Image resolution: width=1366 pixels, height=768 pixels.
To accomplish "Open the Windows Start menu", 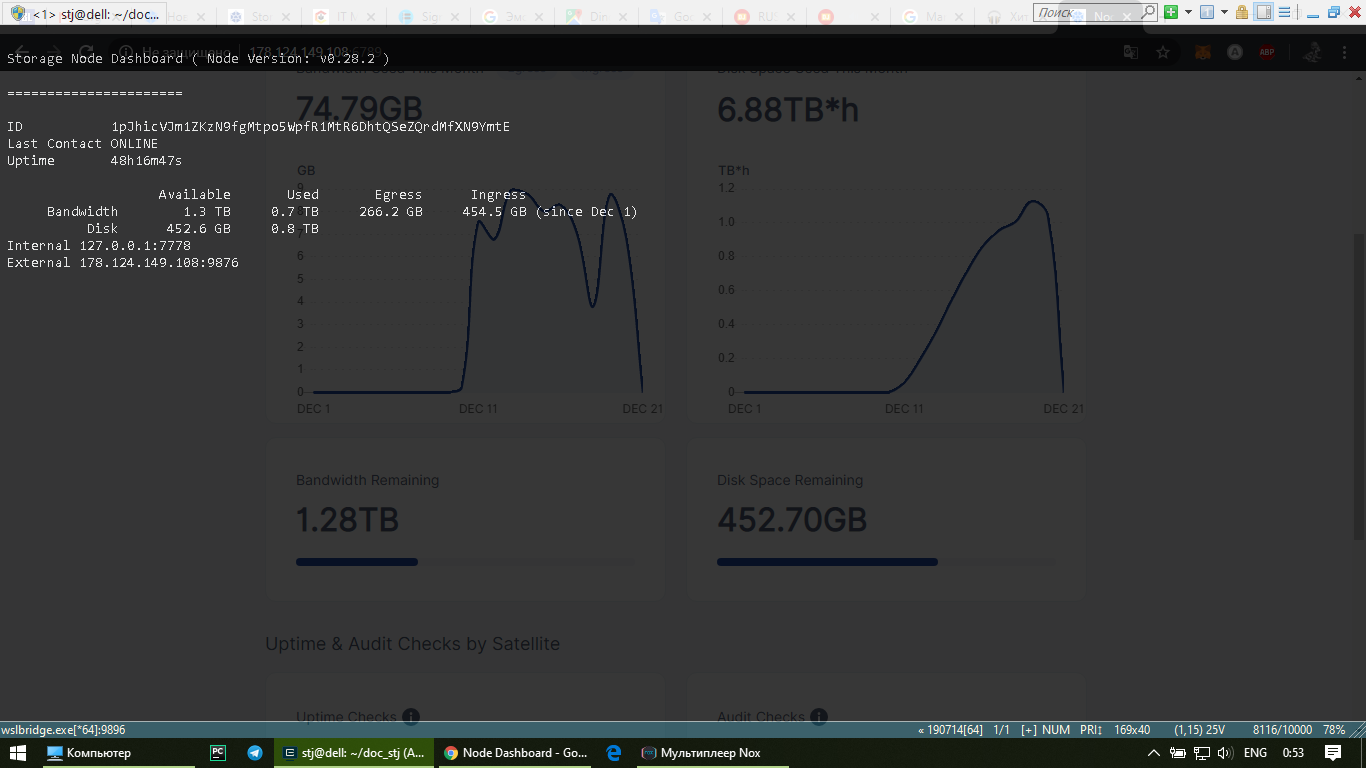I will [x=20, y=753].
